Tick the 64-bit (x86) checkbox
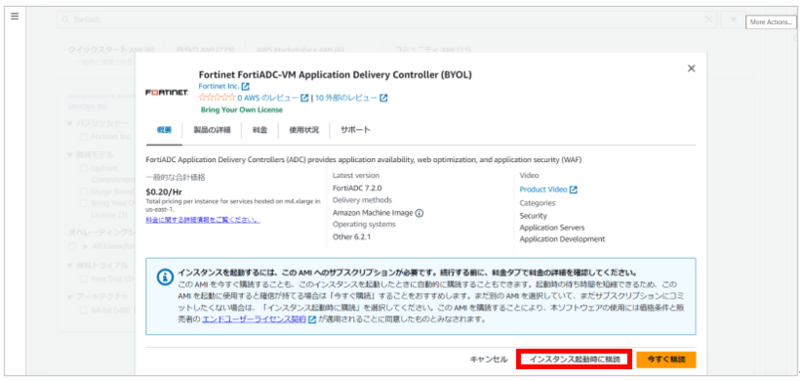The width and height of the screenshot is (800, 380). (83, 310)
